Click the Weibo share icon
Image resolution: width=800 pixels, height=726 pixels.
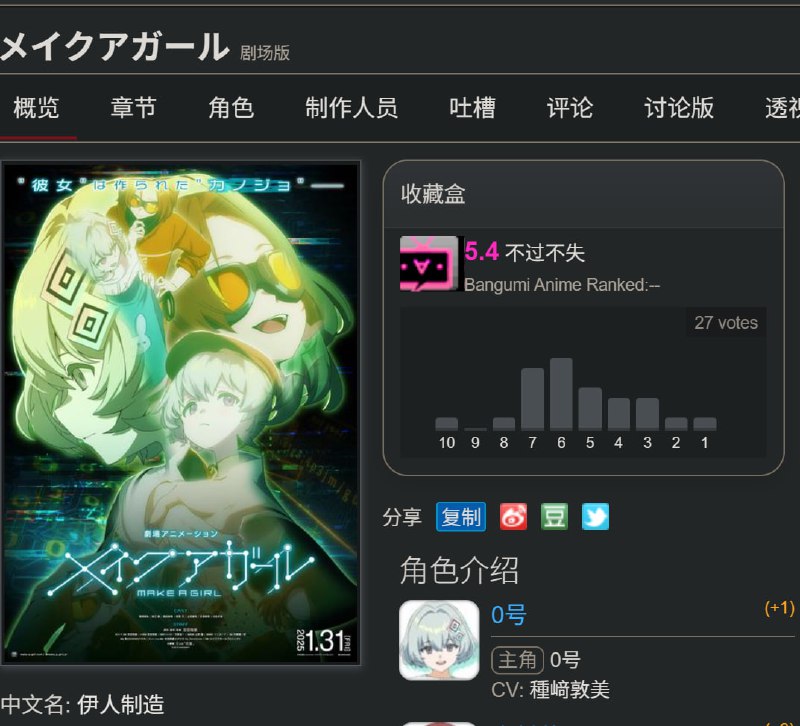(513, 517)
